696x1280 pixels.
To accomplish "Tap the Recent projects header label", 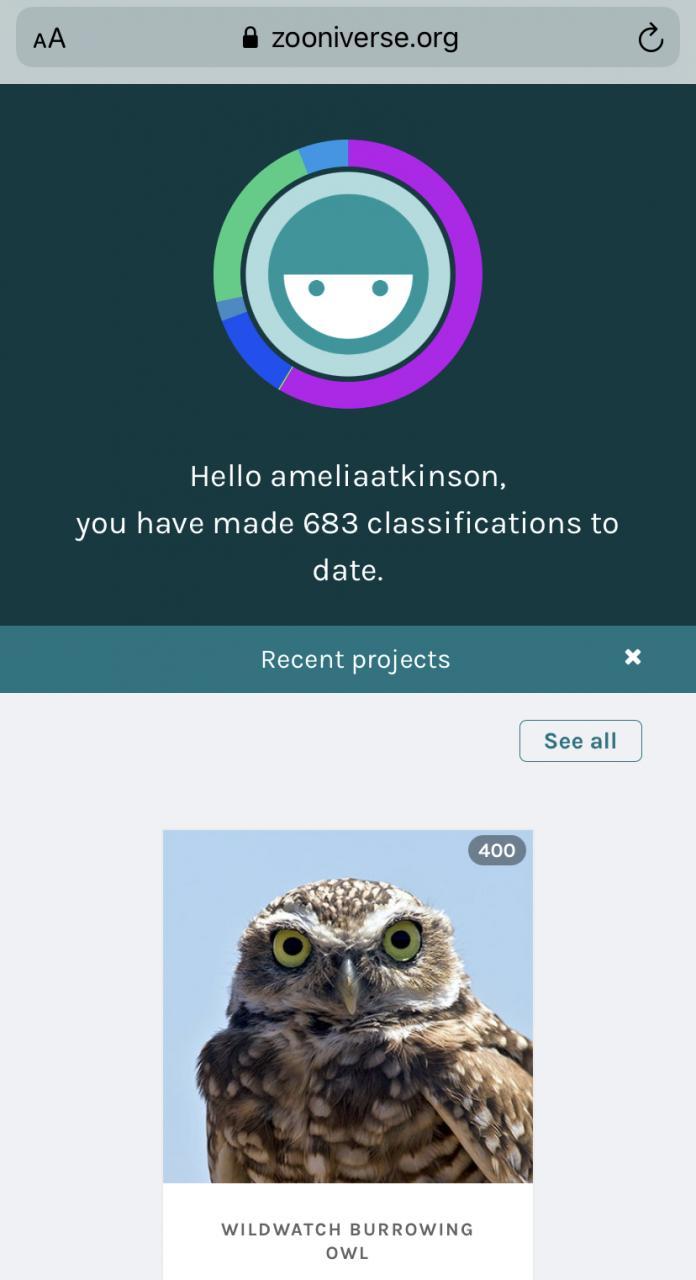I will pos(355,659).
